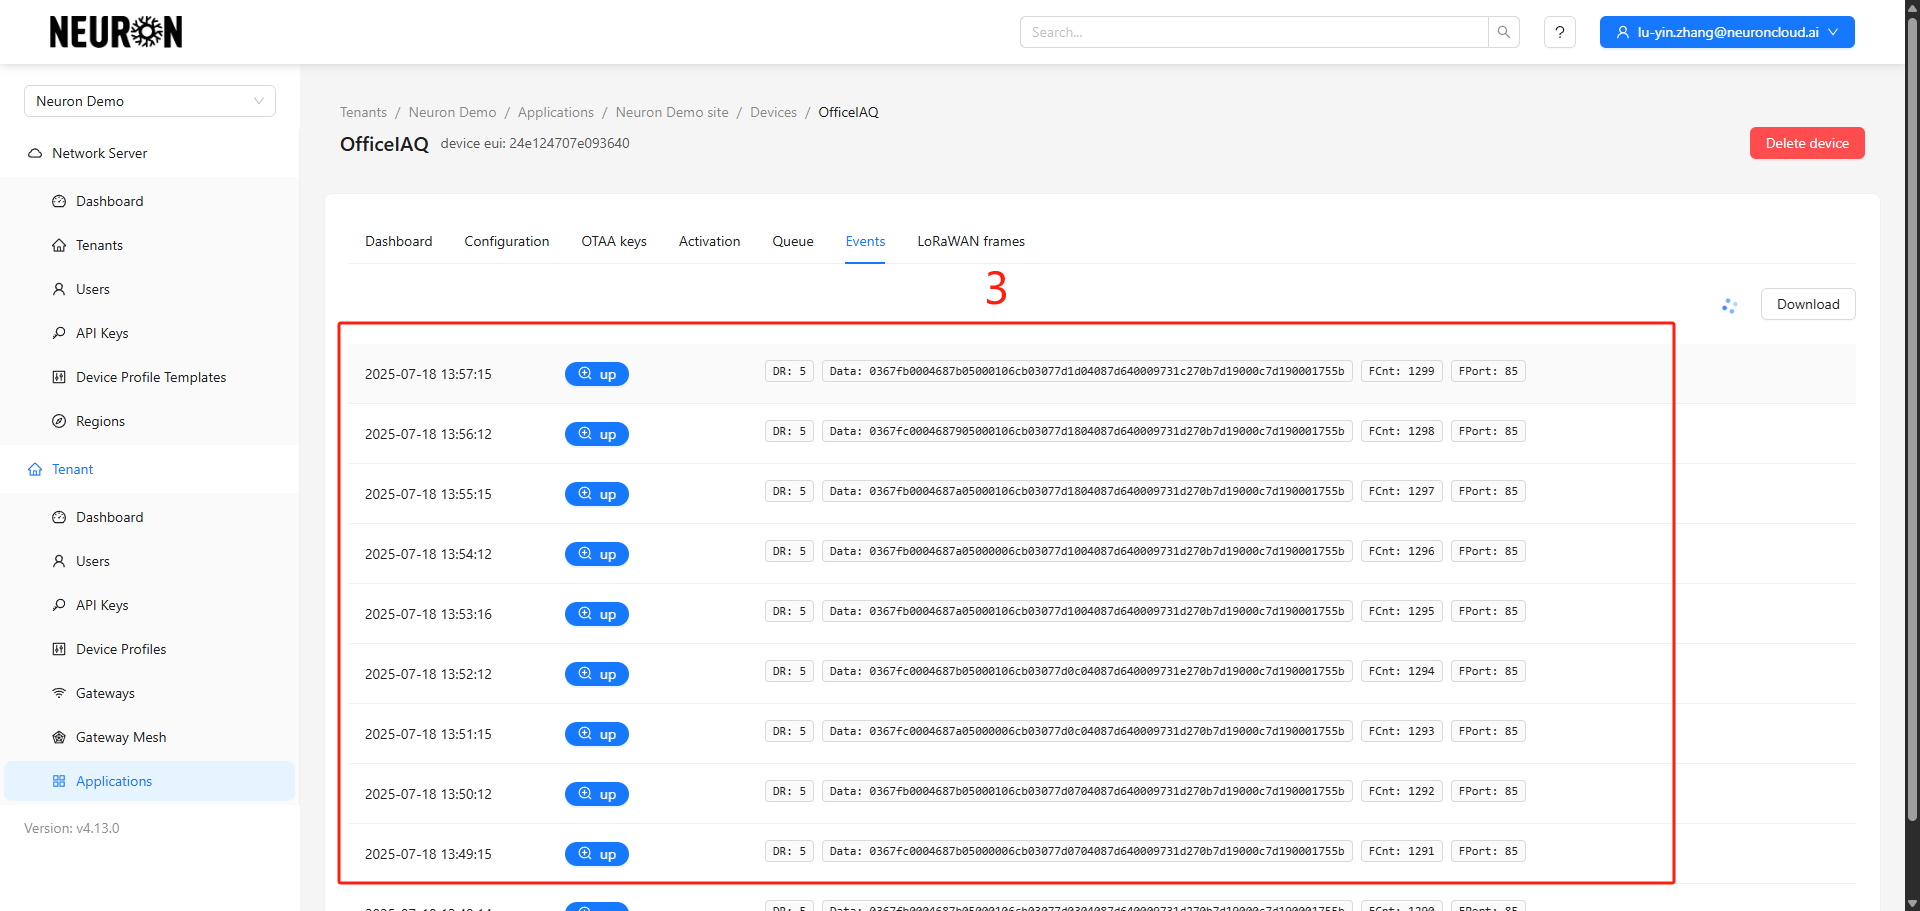Click timestamp 2025-07-18 13:50:12
1920x911 pixels.
coord(428,794)
